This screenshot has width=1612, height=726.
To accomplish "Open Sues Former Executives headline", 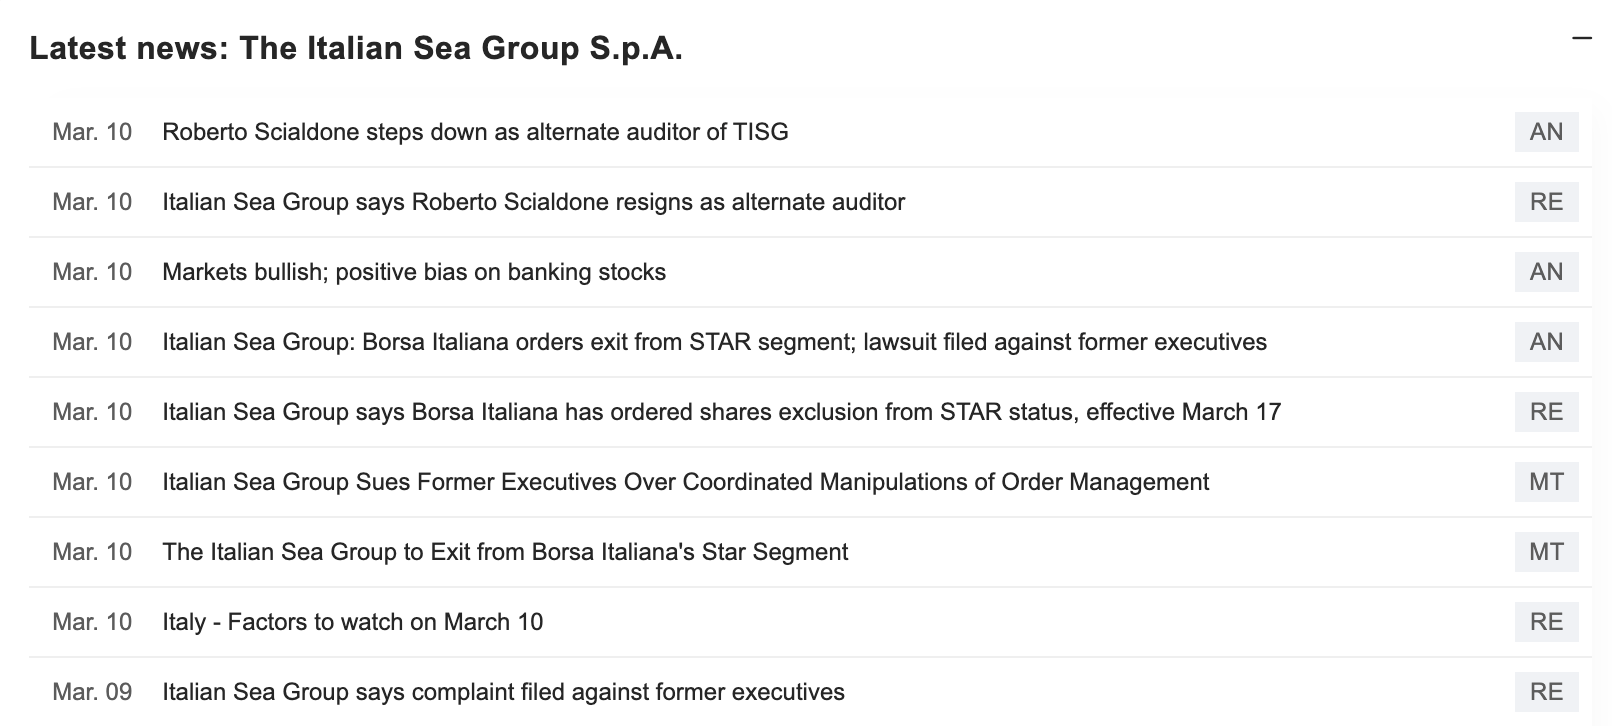I will (x=685, y=482).
